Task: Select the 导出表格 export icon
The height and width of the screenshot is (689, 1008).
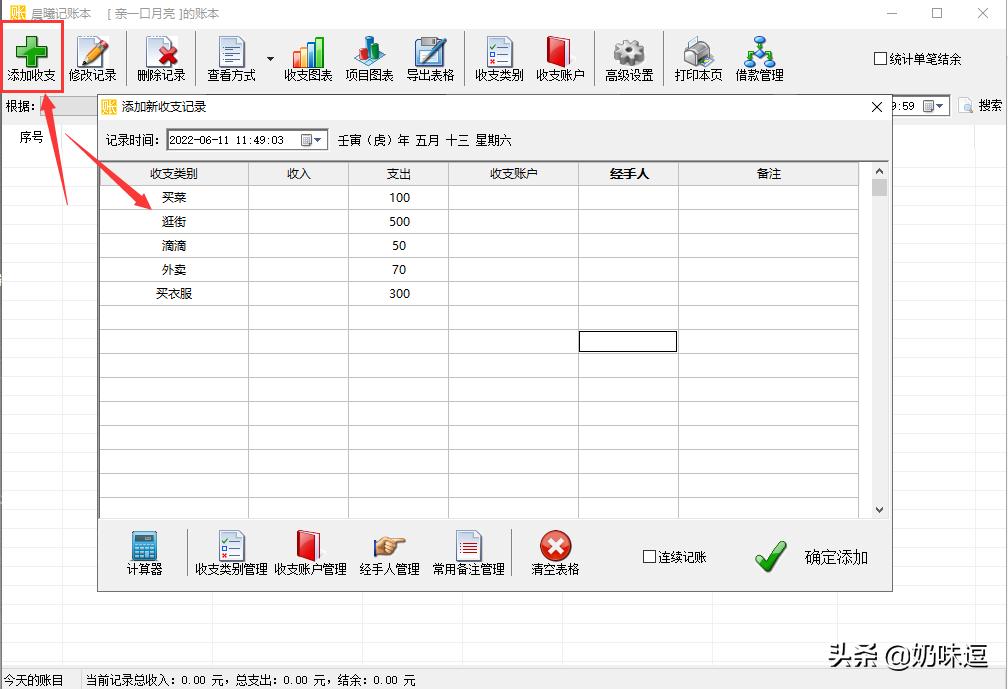Action: coord(430,57)
